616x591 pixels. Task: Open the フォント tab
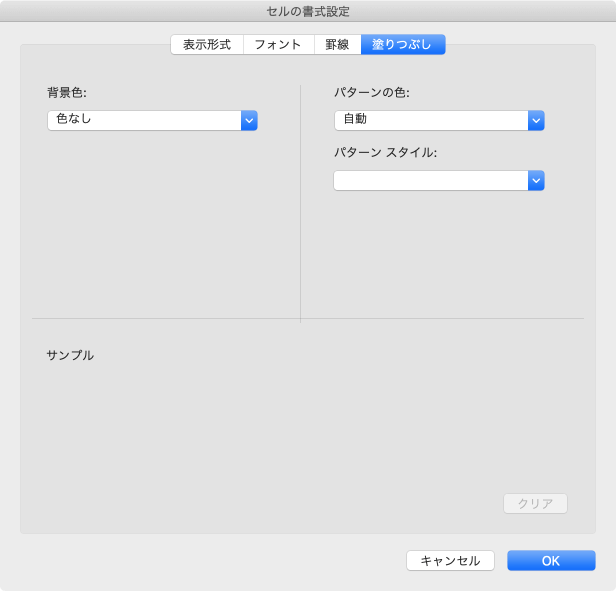point(278,44)
